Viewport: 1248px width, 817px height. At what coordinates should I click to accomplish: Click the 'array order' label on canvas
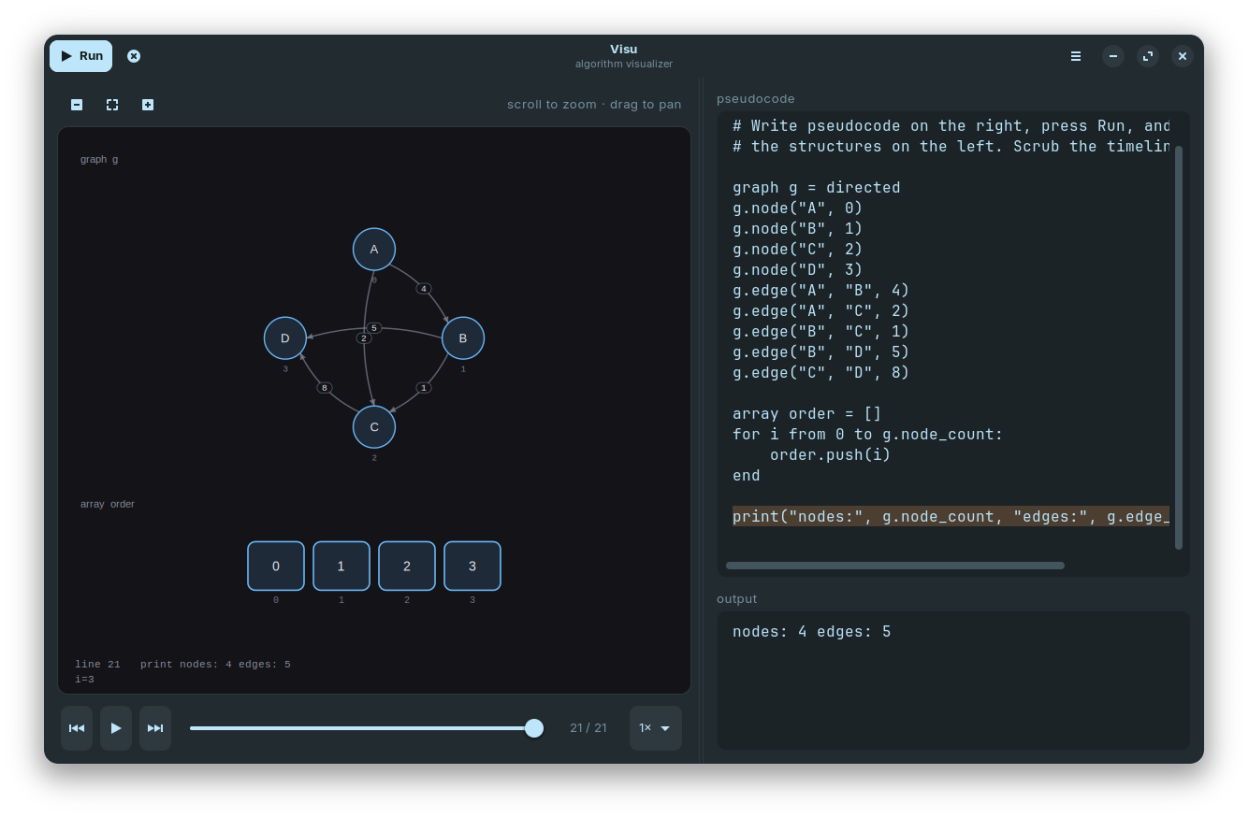pos(107,504)
